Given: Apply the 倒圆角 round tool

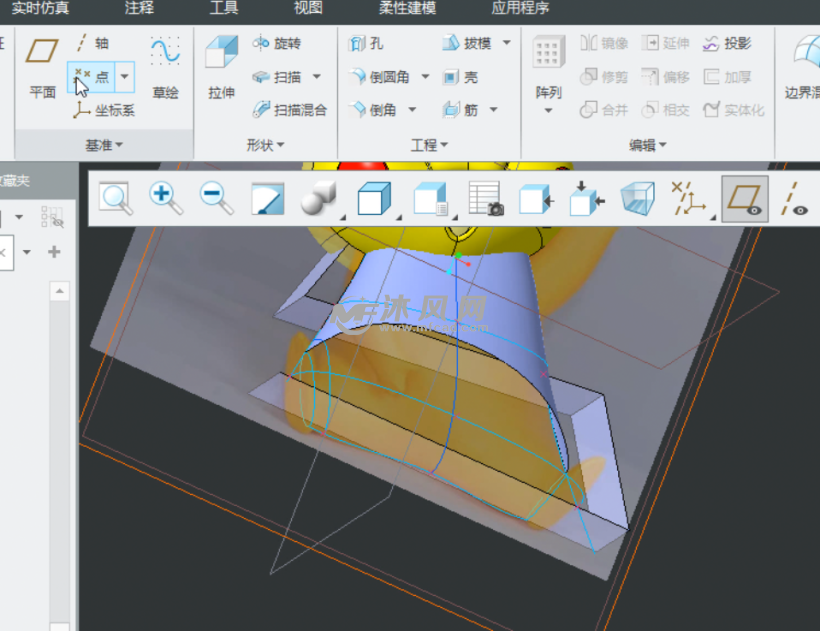Looking at the screenshot, I should pos(380,77).
